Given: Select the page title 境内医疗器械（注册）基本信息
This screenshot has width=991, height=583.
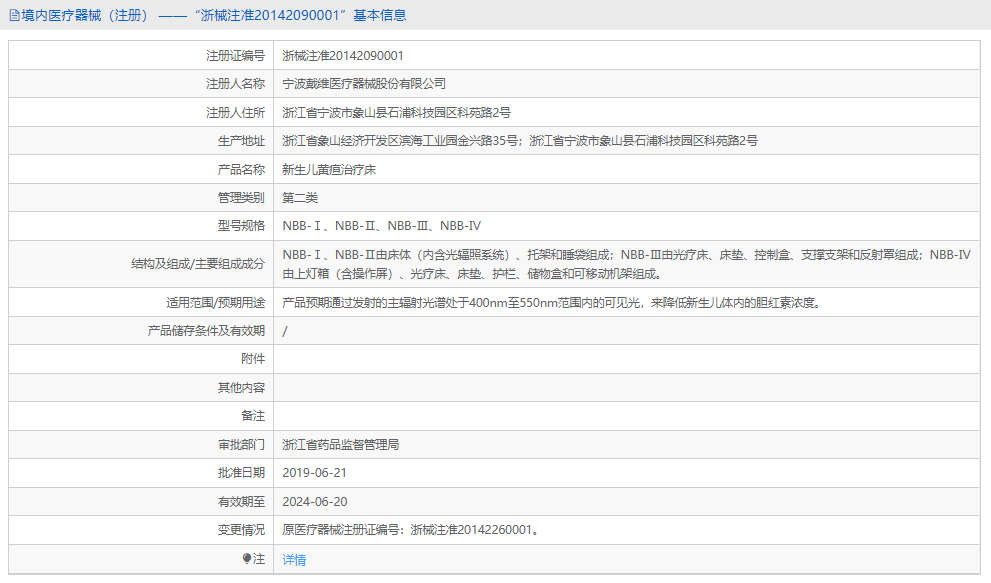Looking at the screenshot, I should (214, 15).
